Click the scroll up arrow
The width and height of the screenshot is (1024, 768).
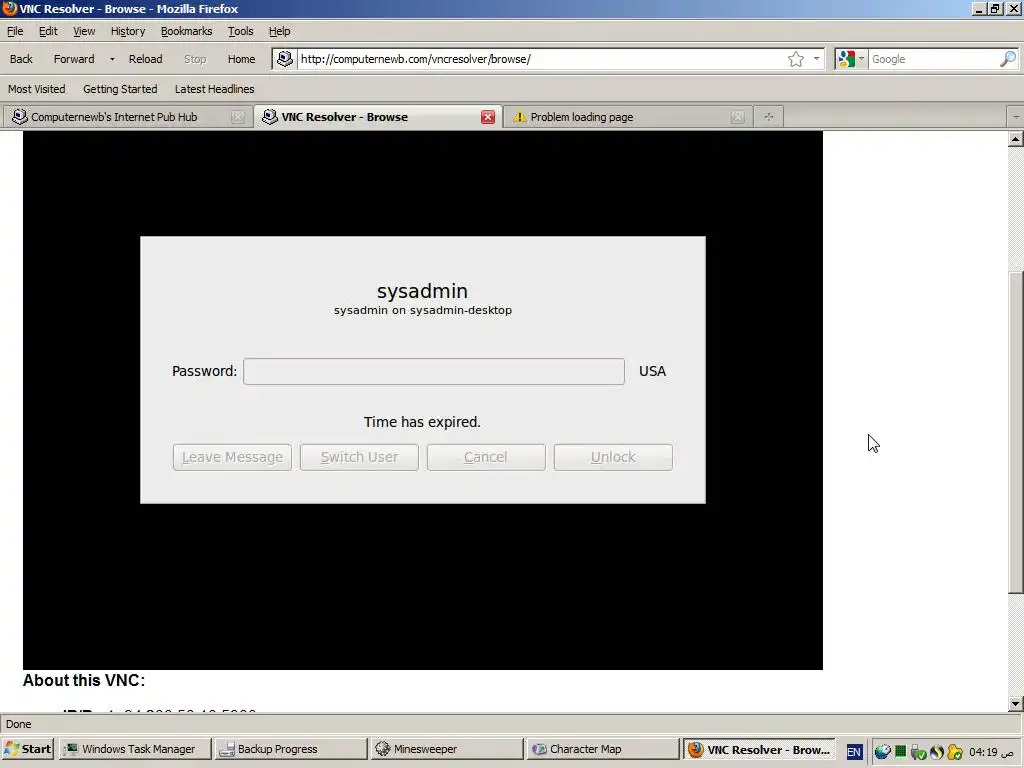coord(1016,139)
